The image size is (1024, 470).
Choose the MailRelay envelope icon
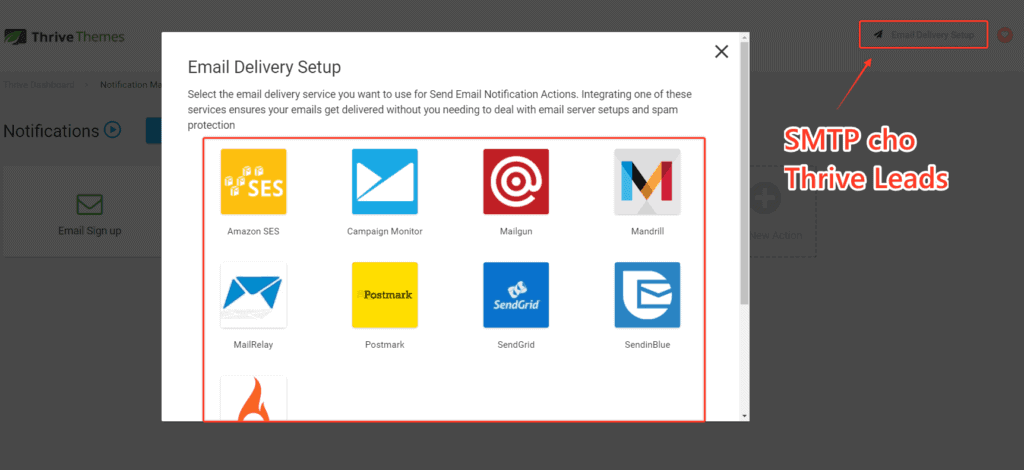pyautogui.click(x=253, y=295)
